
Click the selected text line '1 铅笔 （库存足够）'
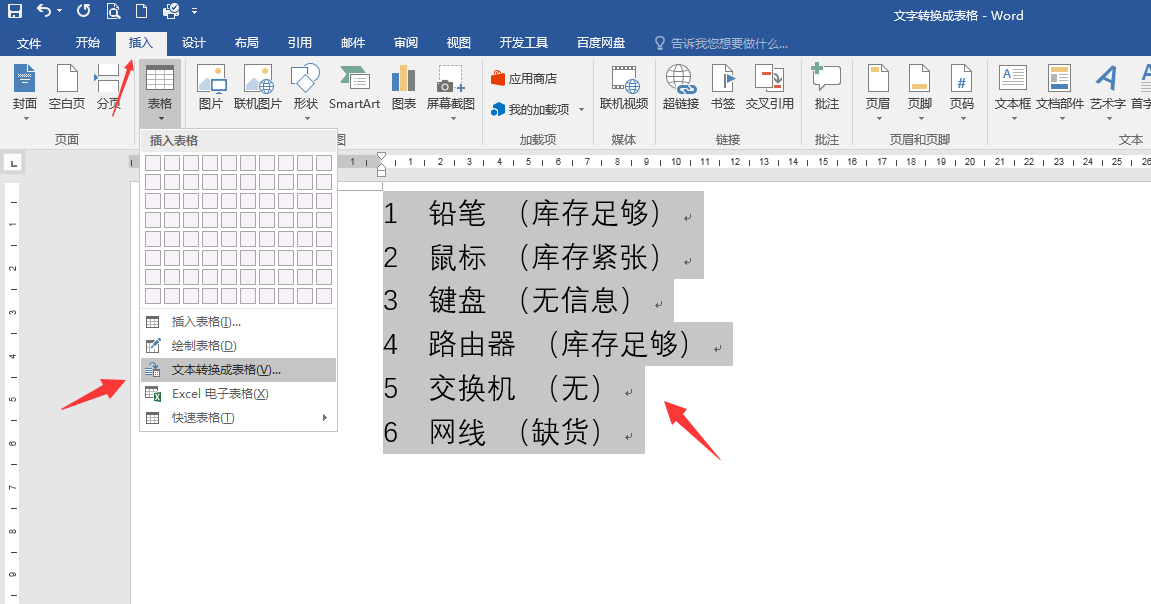pyautogui.click(x=543, y=214)
